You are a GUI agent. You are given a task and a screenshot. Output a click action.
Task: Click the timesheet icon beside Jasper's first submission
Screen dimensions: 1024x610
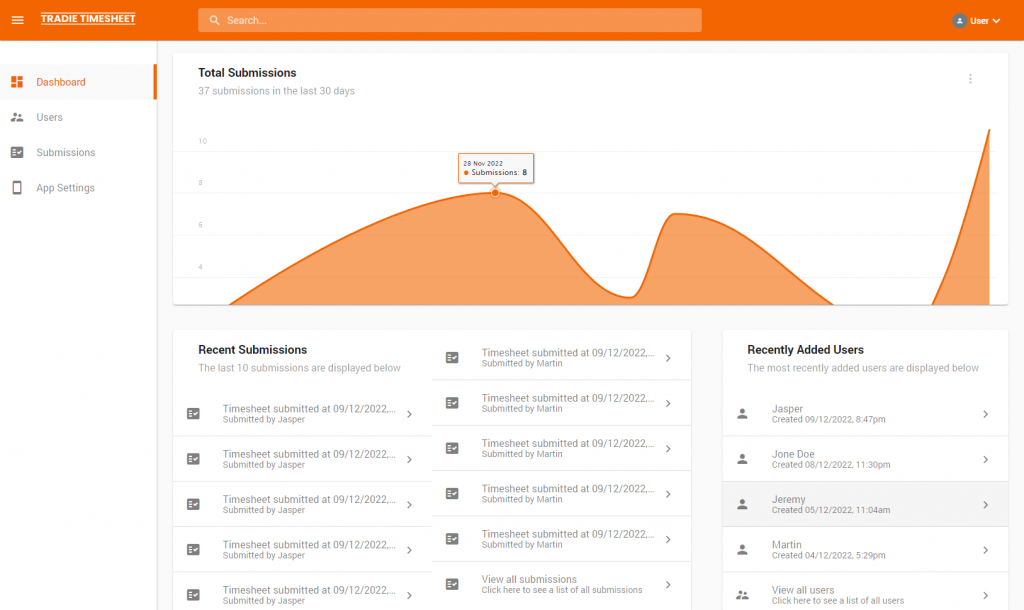pyautogui.click(x=192, y=413)
